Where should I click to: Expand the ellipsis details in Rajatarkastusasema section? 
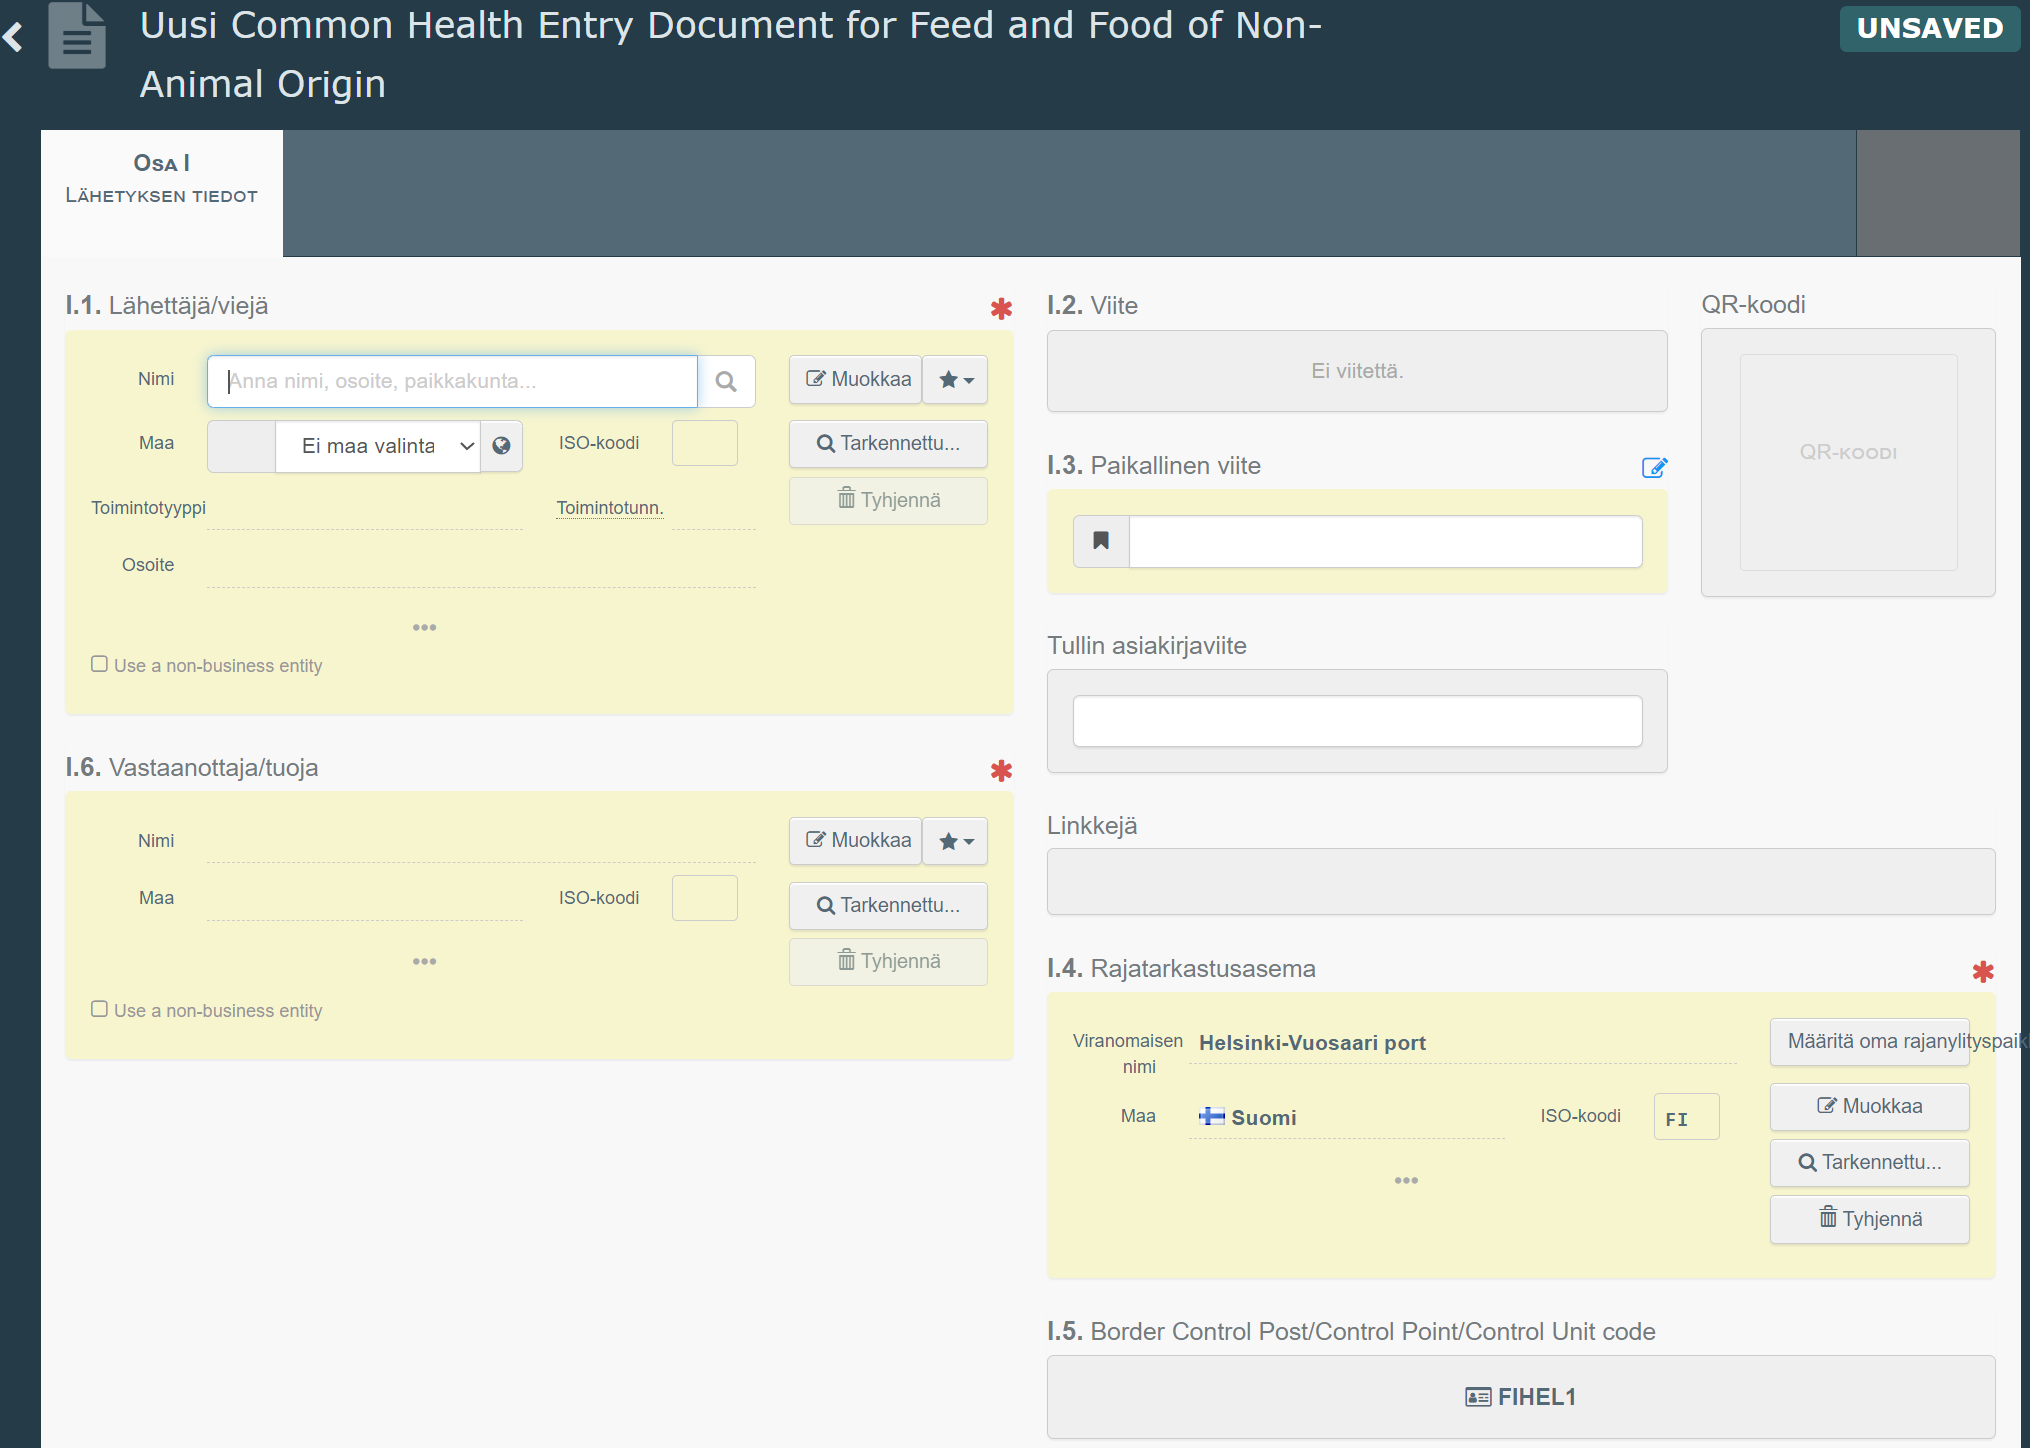pos(1406,1181)
